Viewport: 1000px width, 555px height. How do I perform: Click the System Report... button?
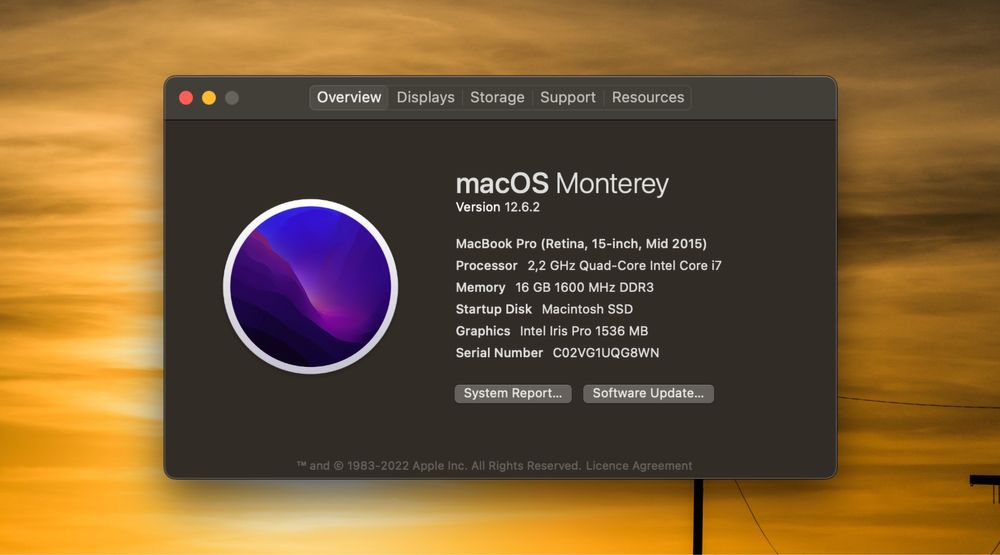click(x=513, y=394)
